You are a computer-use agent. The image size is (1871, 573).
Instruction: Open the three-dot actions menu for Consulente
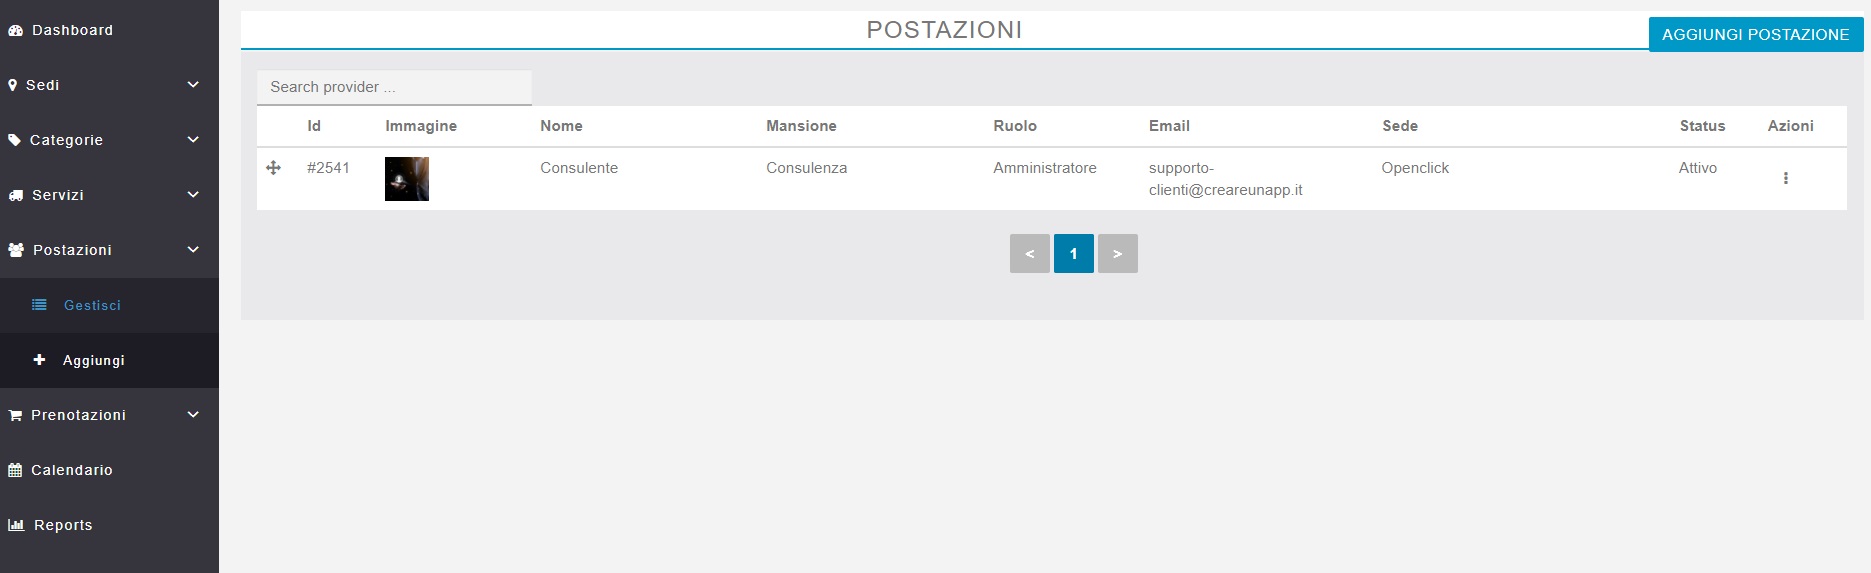click(x=1785, y=178)
